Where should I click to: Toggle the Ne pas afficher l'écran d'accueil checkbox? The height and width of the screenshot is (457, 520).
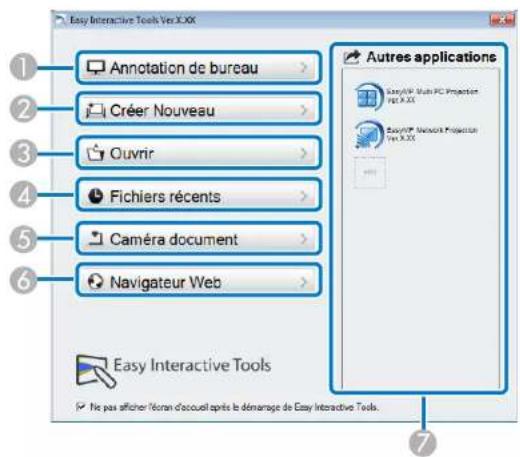pos(80,407)
